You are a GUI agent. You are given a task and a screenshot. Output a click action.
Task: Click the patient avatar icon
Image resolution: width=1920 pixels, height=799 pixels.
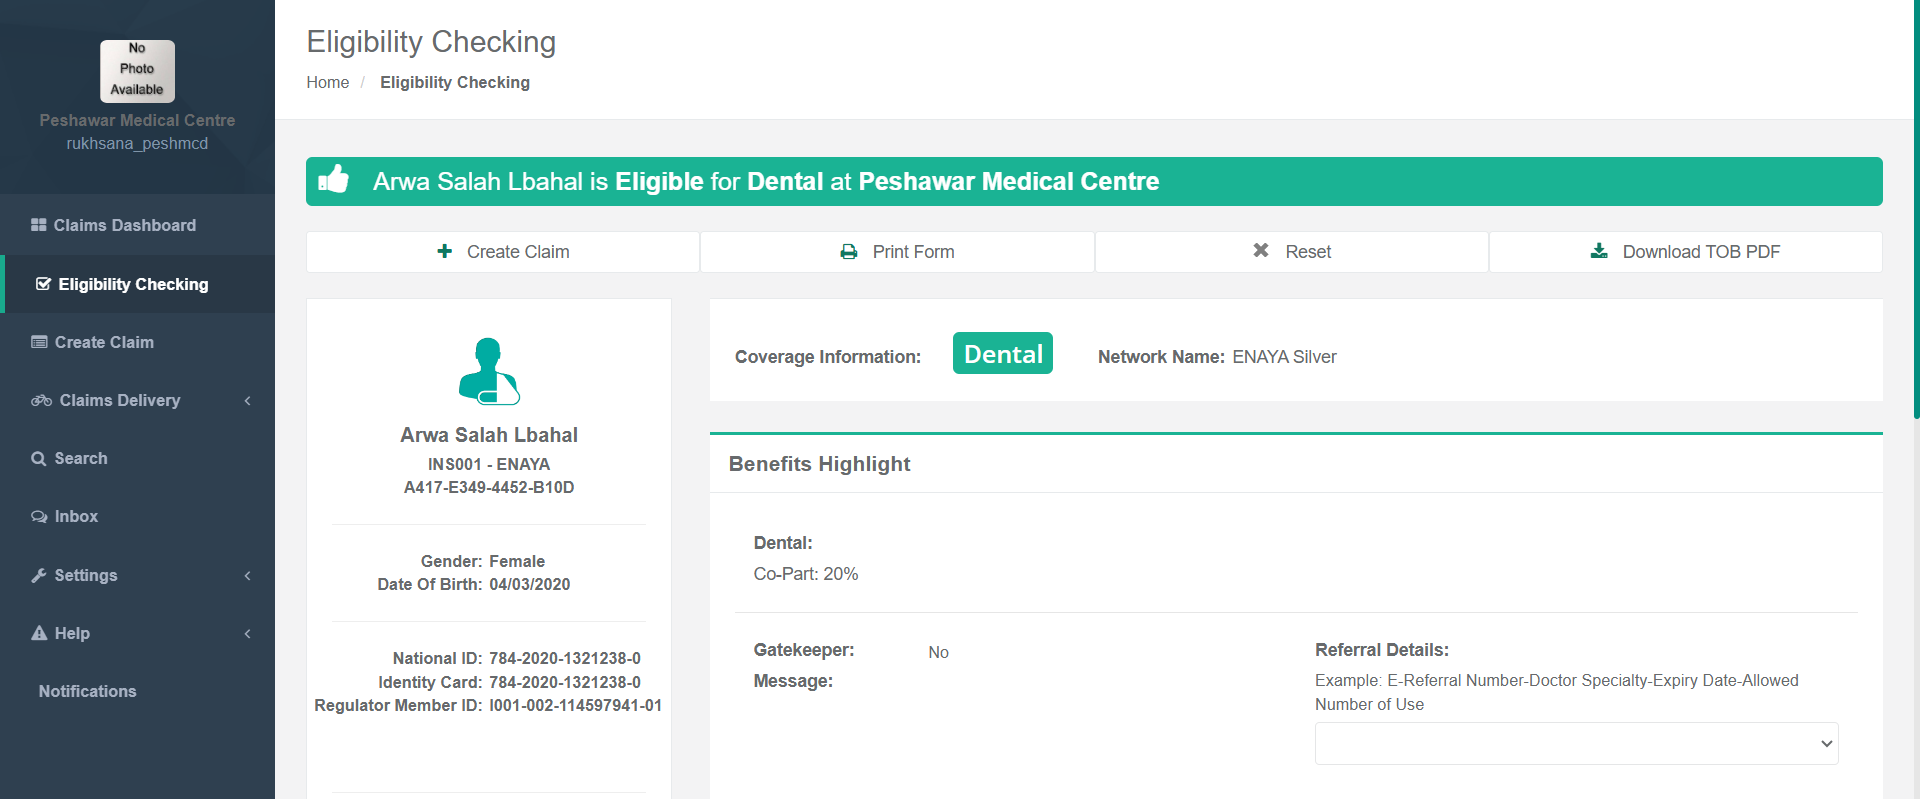(x=489, y=371)
